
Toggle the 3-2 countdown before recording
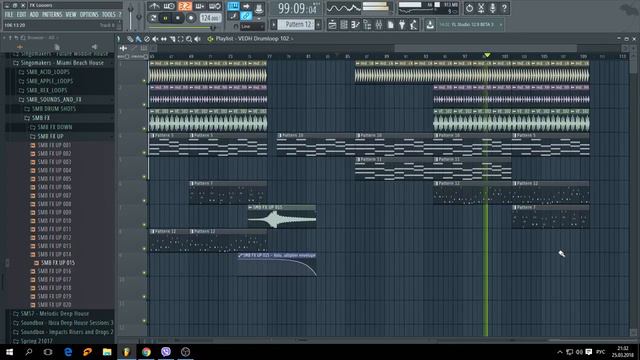(184, 6)
